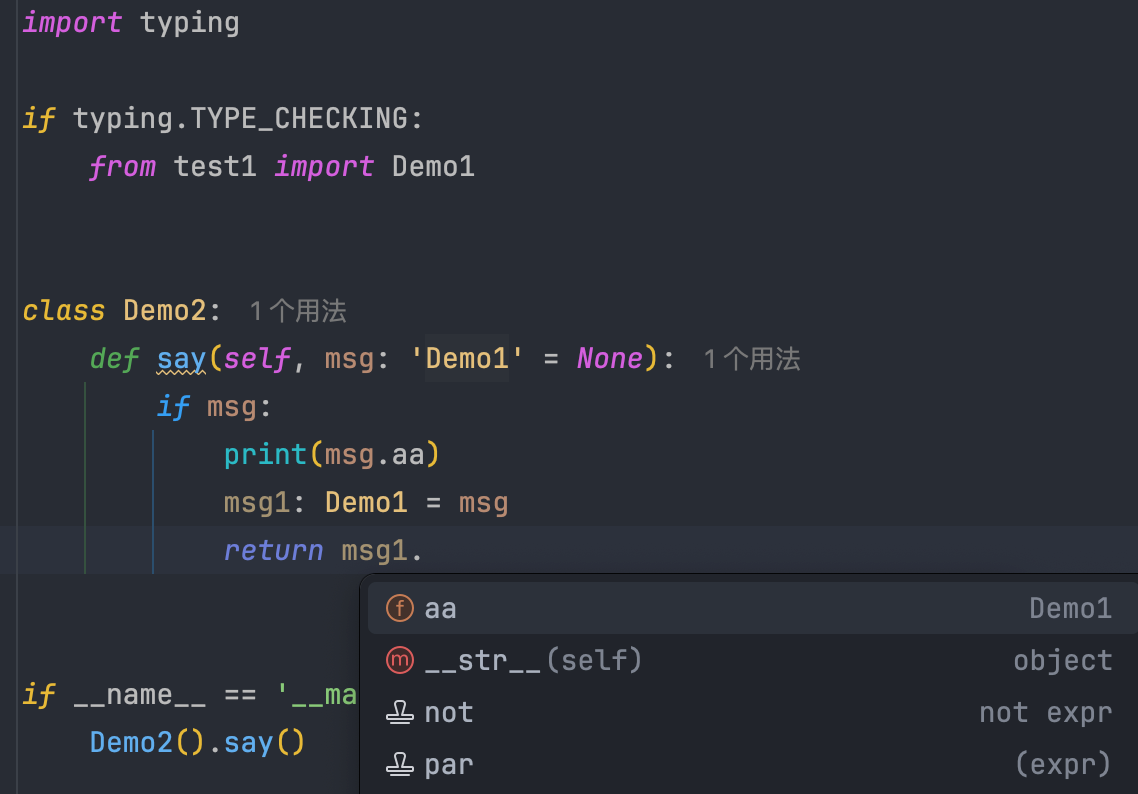Click the highlighted 'Demo1' type annotation string
Screen dimensions: 1138x794
coord(467,358)
